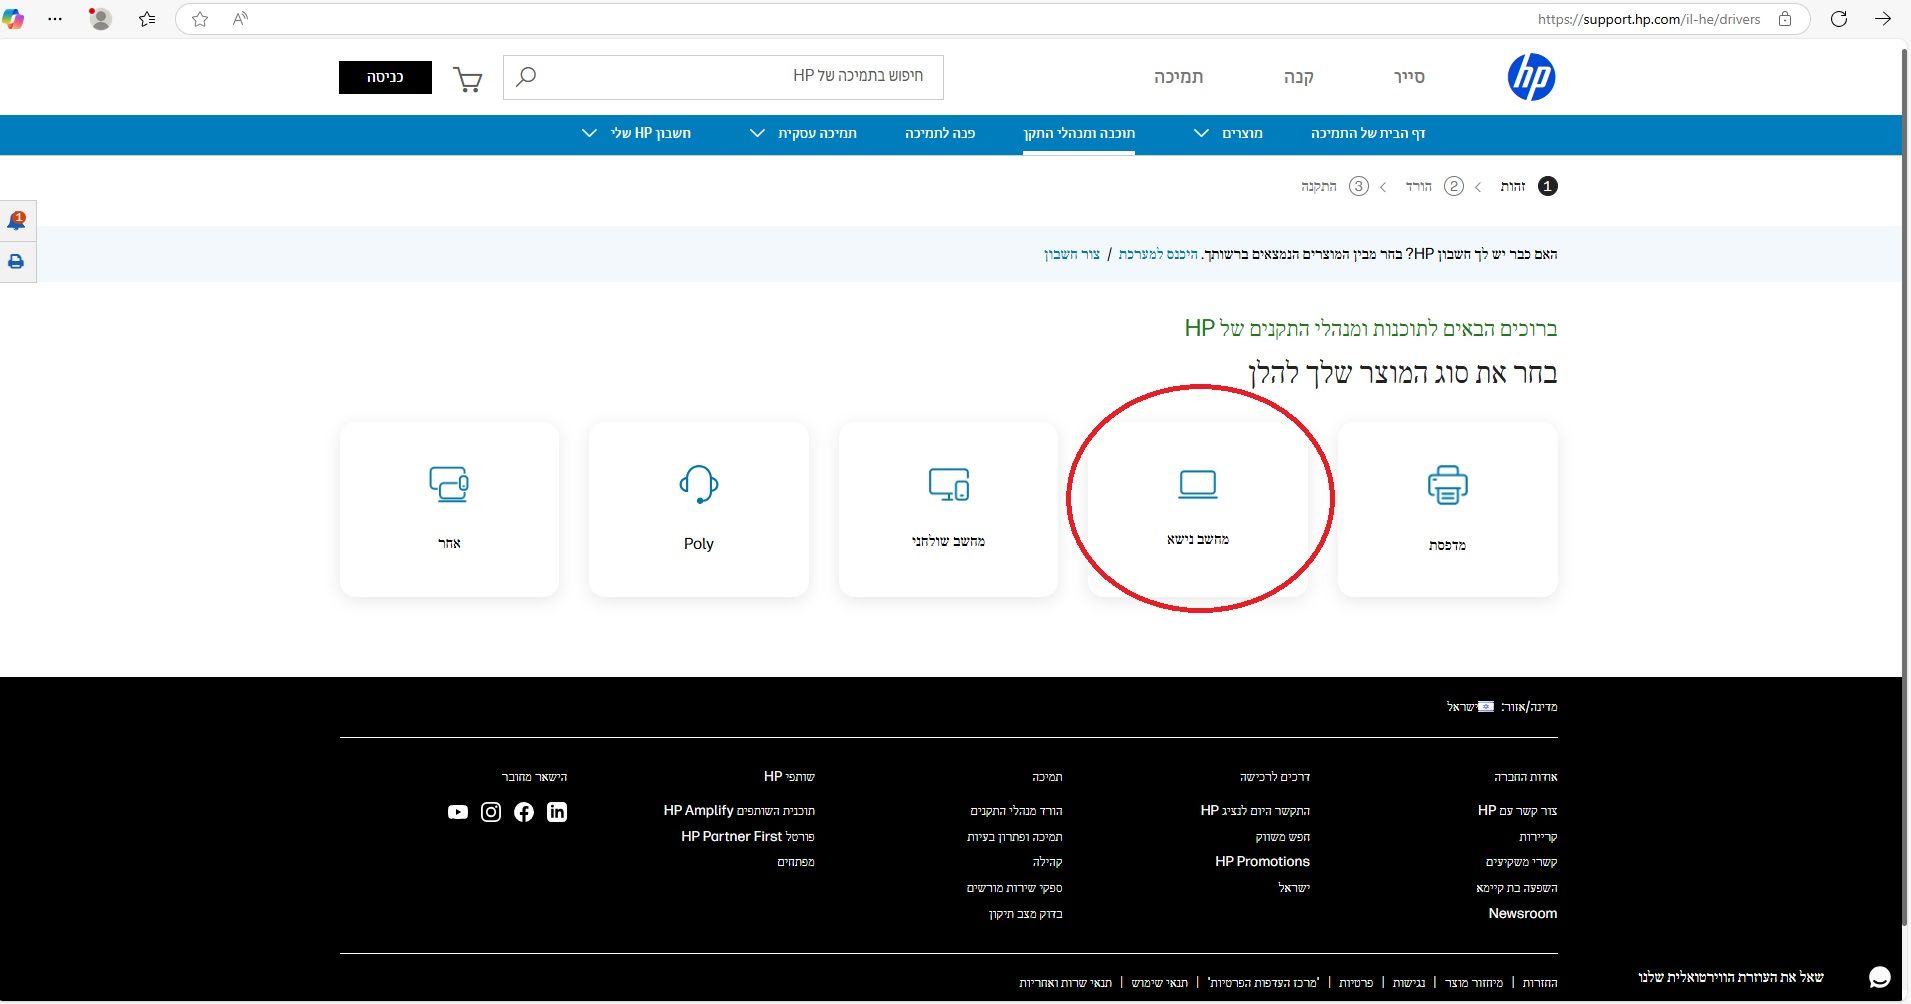
Task: Open the סייר top navigation item
Action: (x=1409, y=77)
